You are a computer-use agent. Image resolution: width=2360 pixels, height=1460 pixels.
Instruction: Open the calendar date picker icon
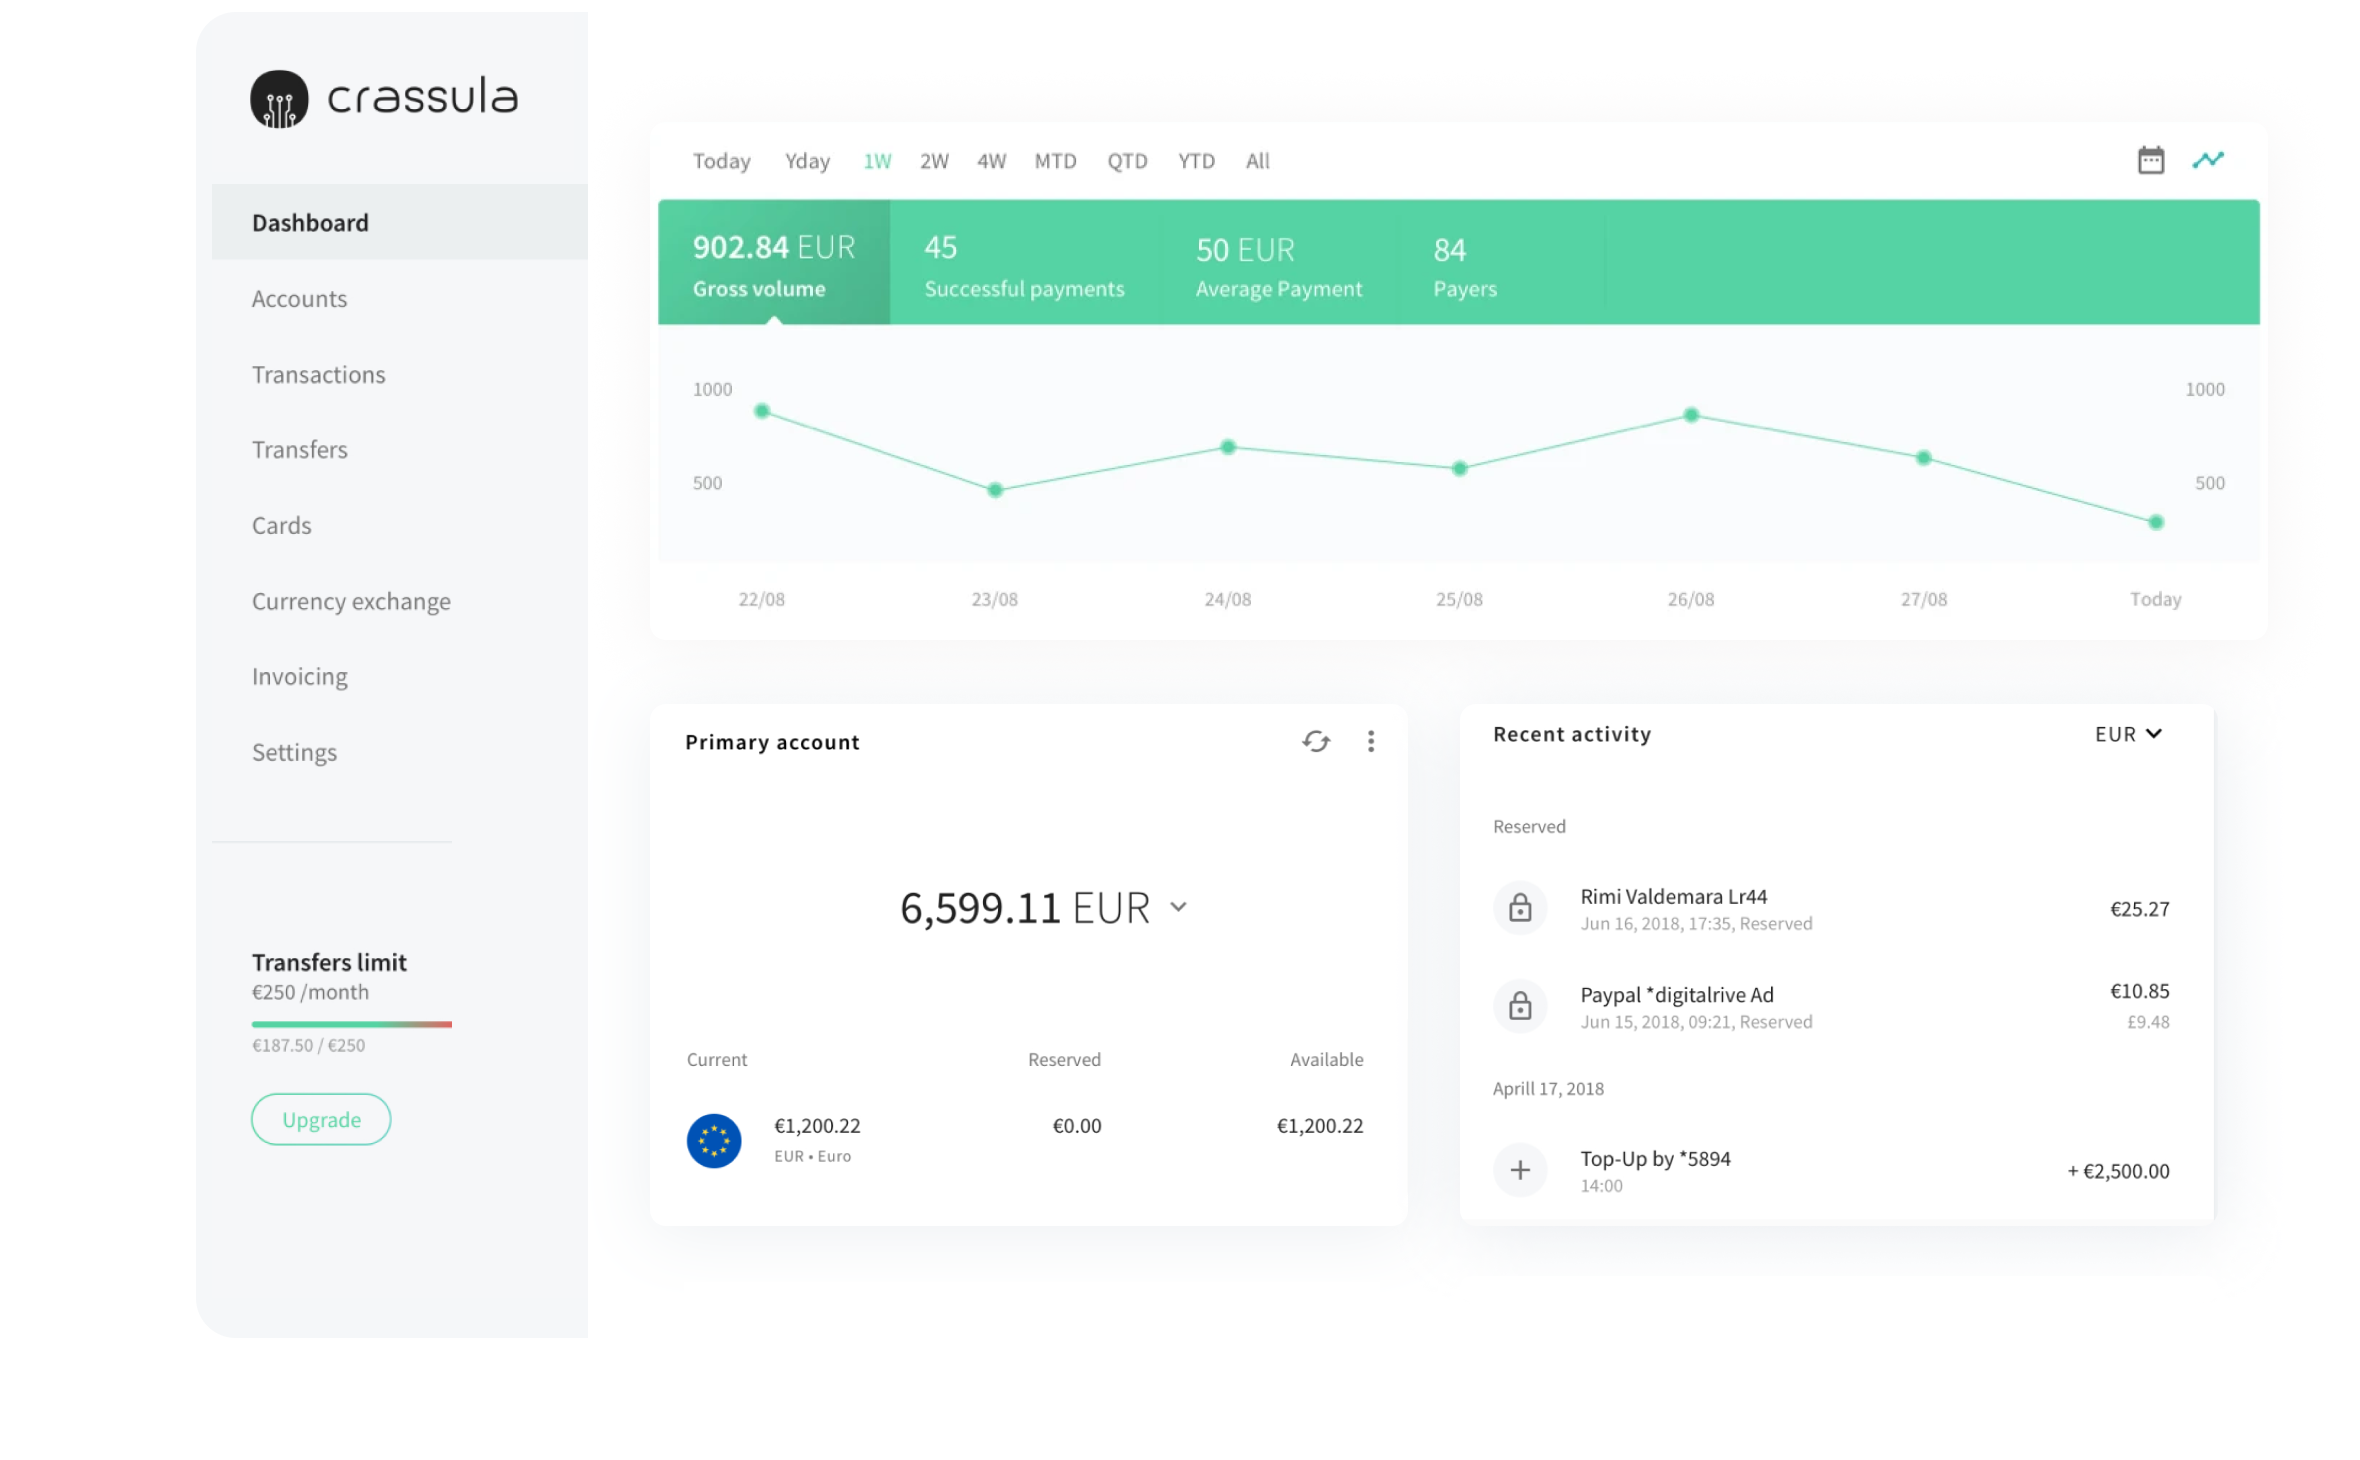pyautogui.click(x=2151, y=160)
